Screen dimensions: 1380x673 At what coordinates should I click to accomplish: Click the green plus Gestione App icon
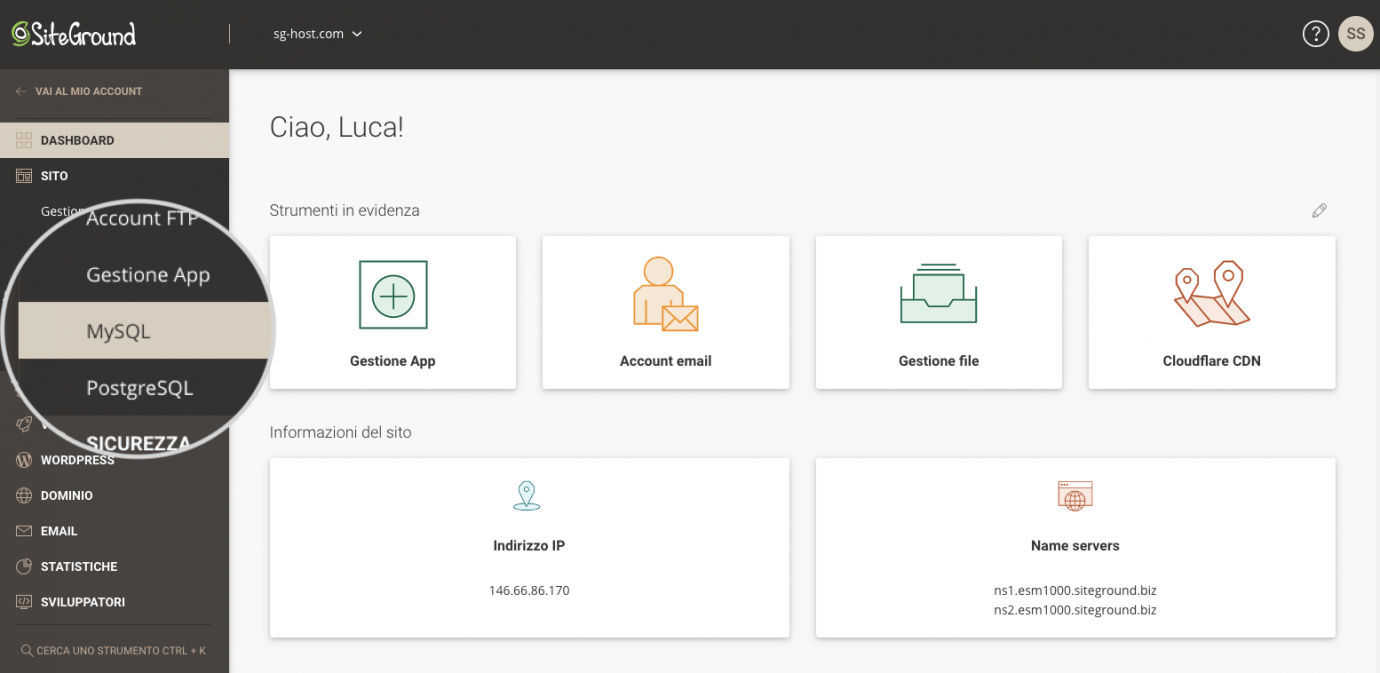[393, 295]
